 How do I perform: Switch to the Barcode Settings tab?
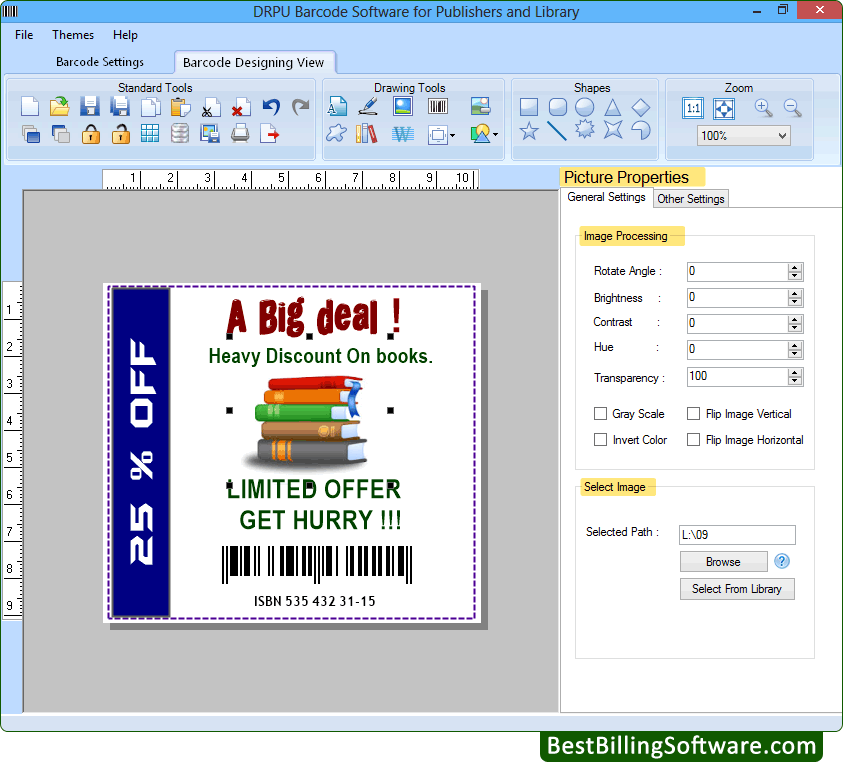(100, 62)
